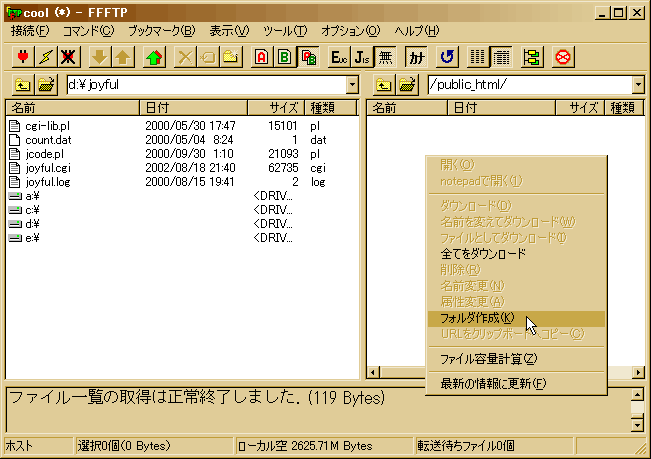651x459 pixels.
Task: Click the blue arrow Refresh list icon
Action: click(447, 57)
